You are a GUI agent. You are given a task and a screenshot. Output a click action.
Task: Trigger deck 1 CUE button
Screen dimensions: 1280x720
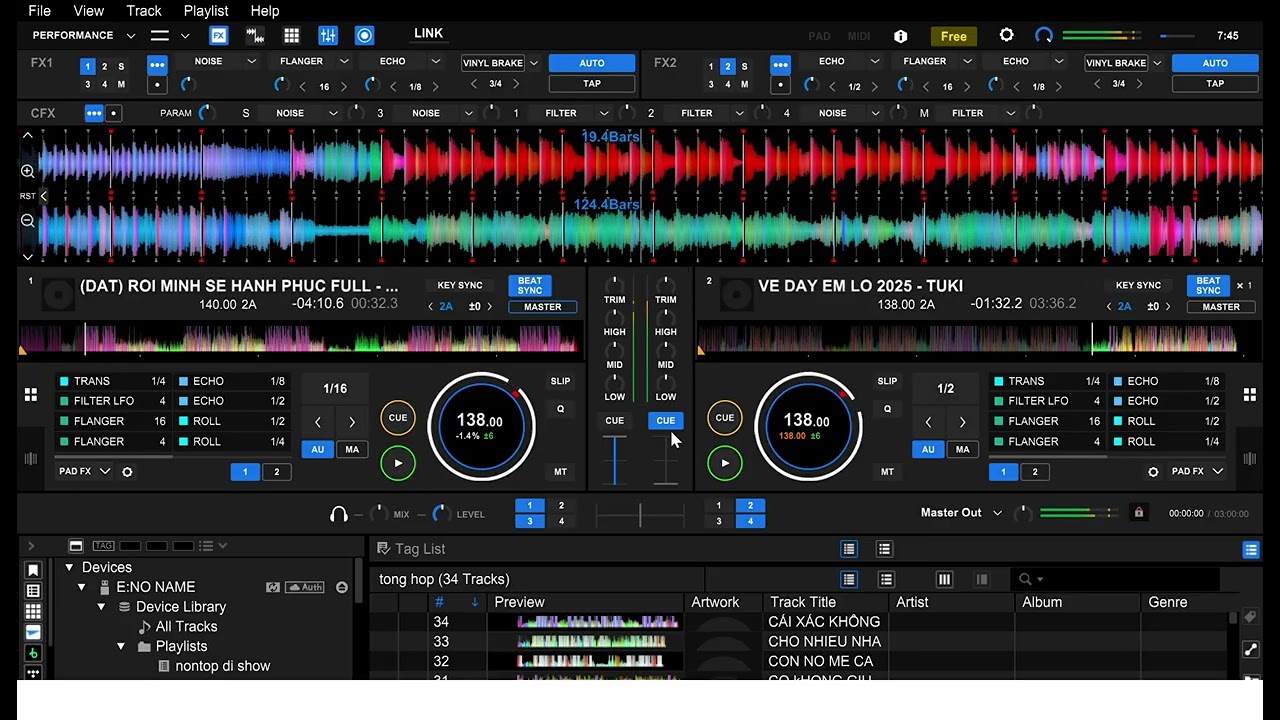coord(398,418)
